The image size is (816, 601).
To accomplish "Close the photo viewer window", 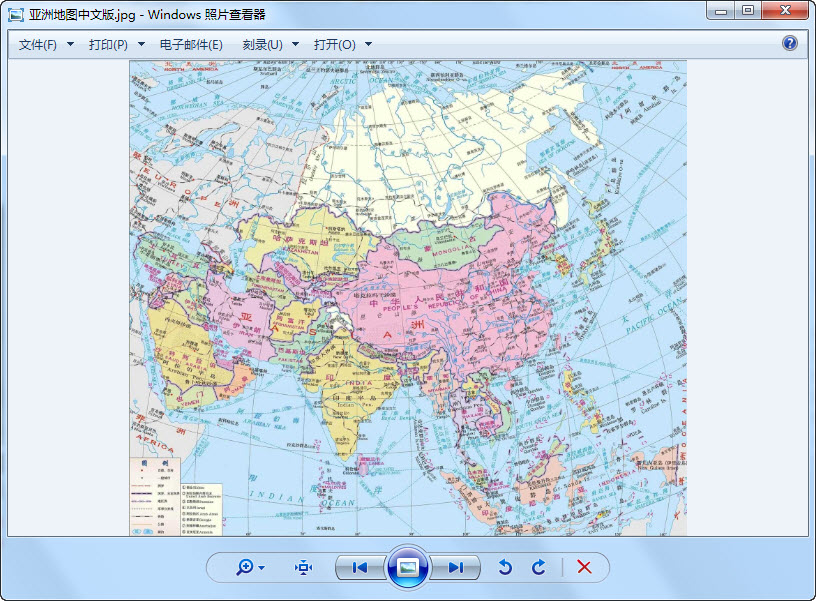I will (x=786, y=10).
